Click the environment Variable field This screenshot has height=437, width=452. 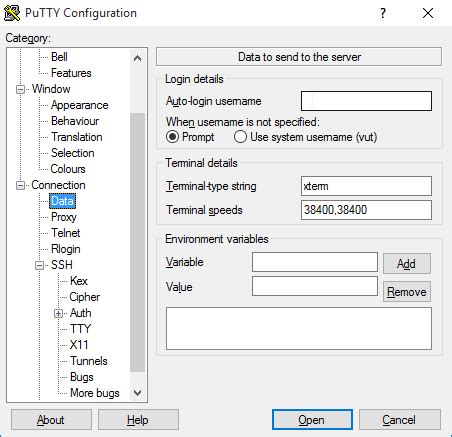[x=315, y=262]
